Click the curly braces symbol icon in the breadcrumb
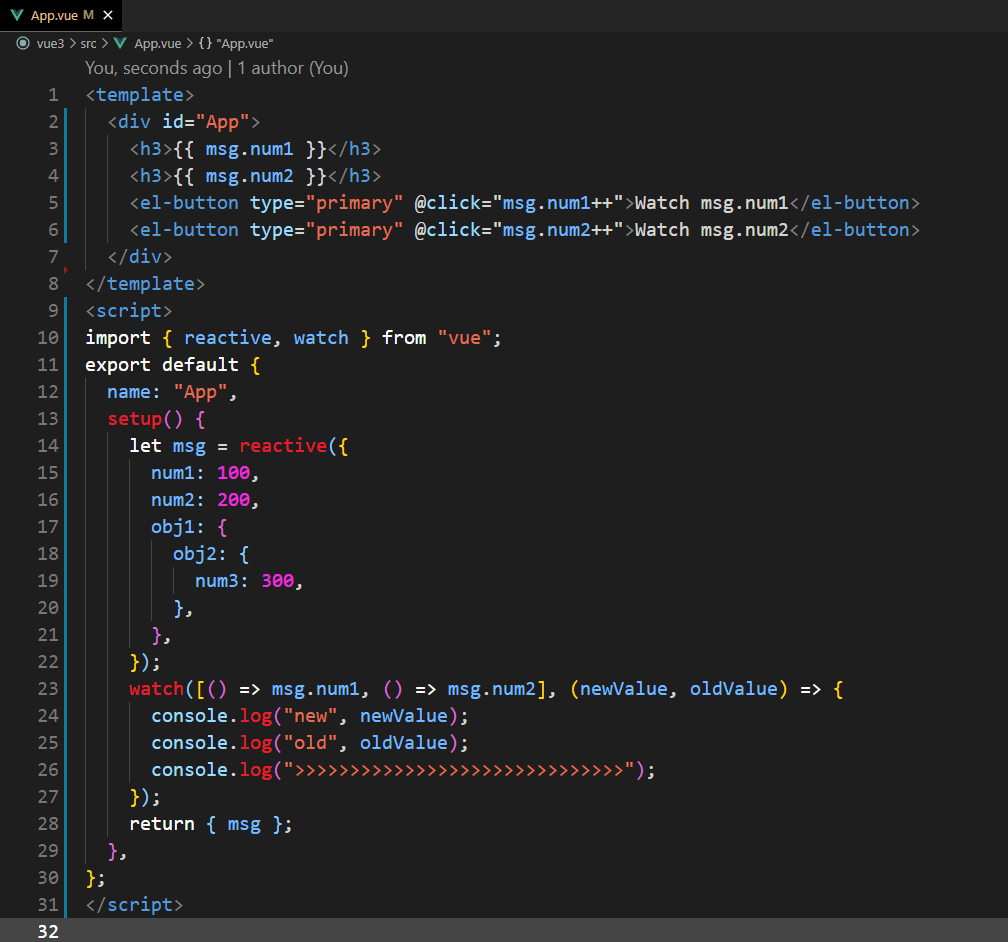This screenshot has height=942, width=1008. pyautogui.click(x=205, y=43)
